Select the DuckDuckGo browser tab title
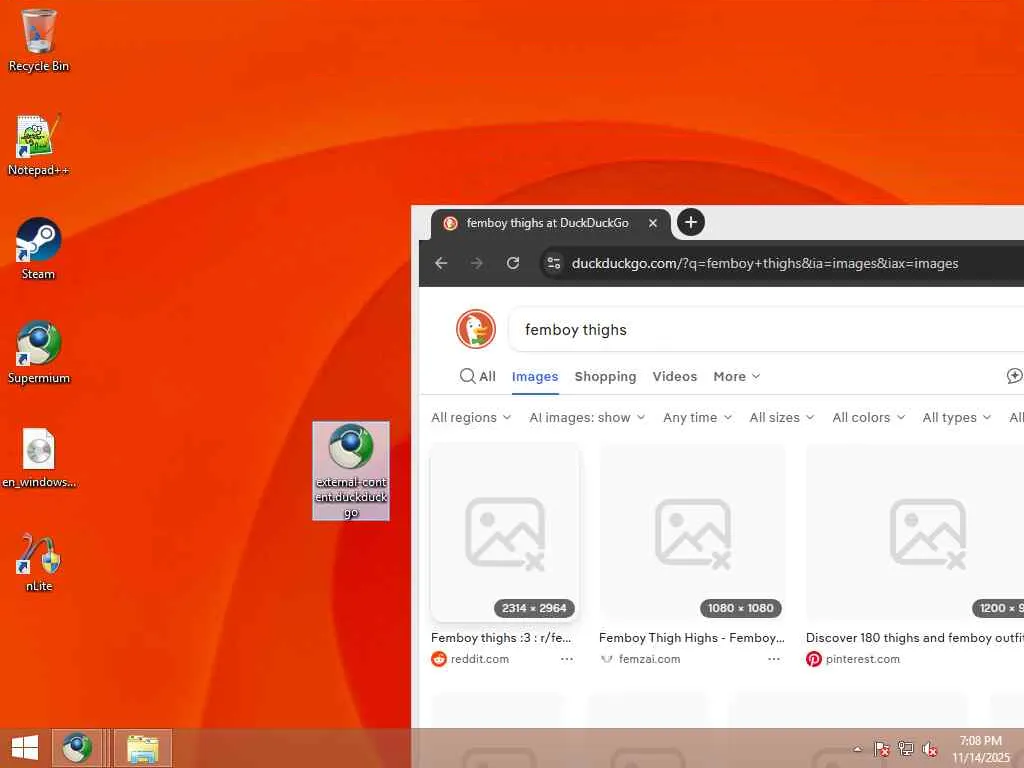This screenshot has width=1024, height=768. pos(547,223)
